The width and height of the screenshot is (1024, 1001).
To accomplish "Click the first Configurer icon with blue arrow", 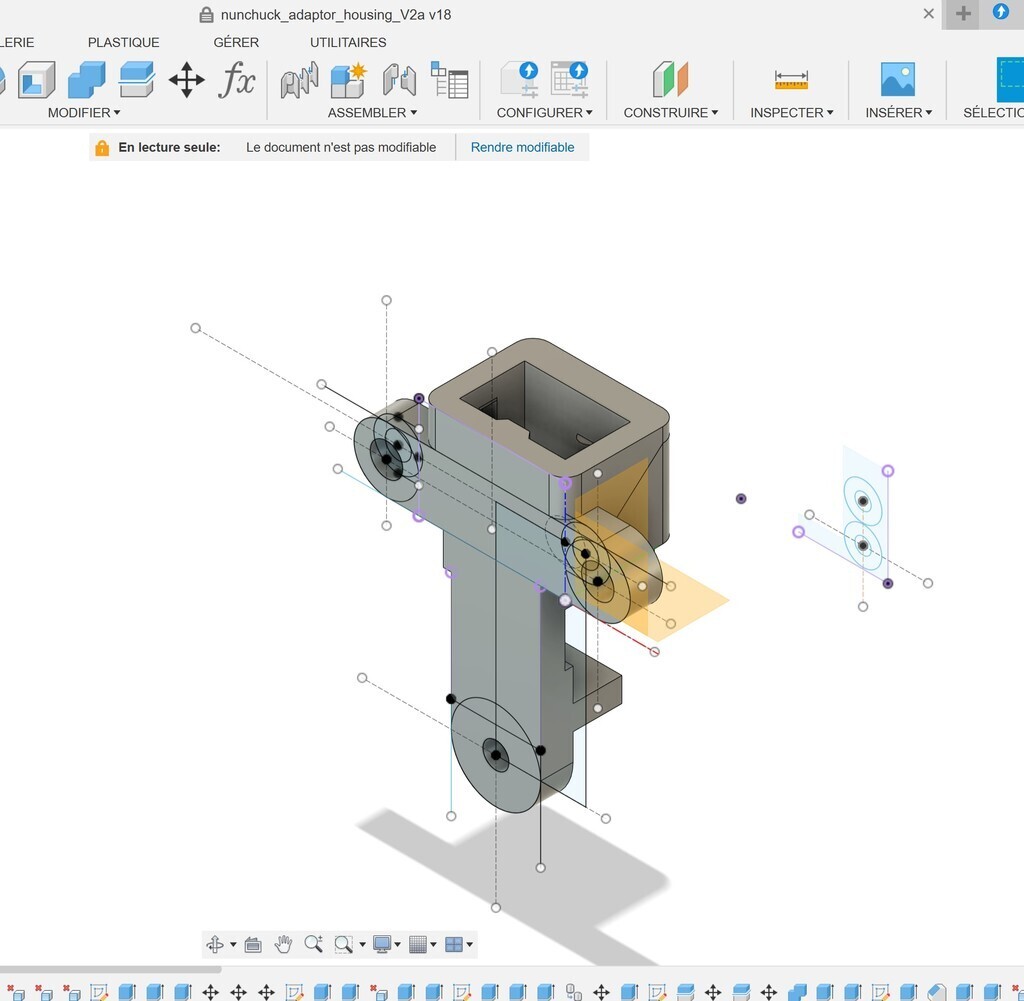I will (x=520, y=80).
